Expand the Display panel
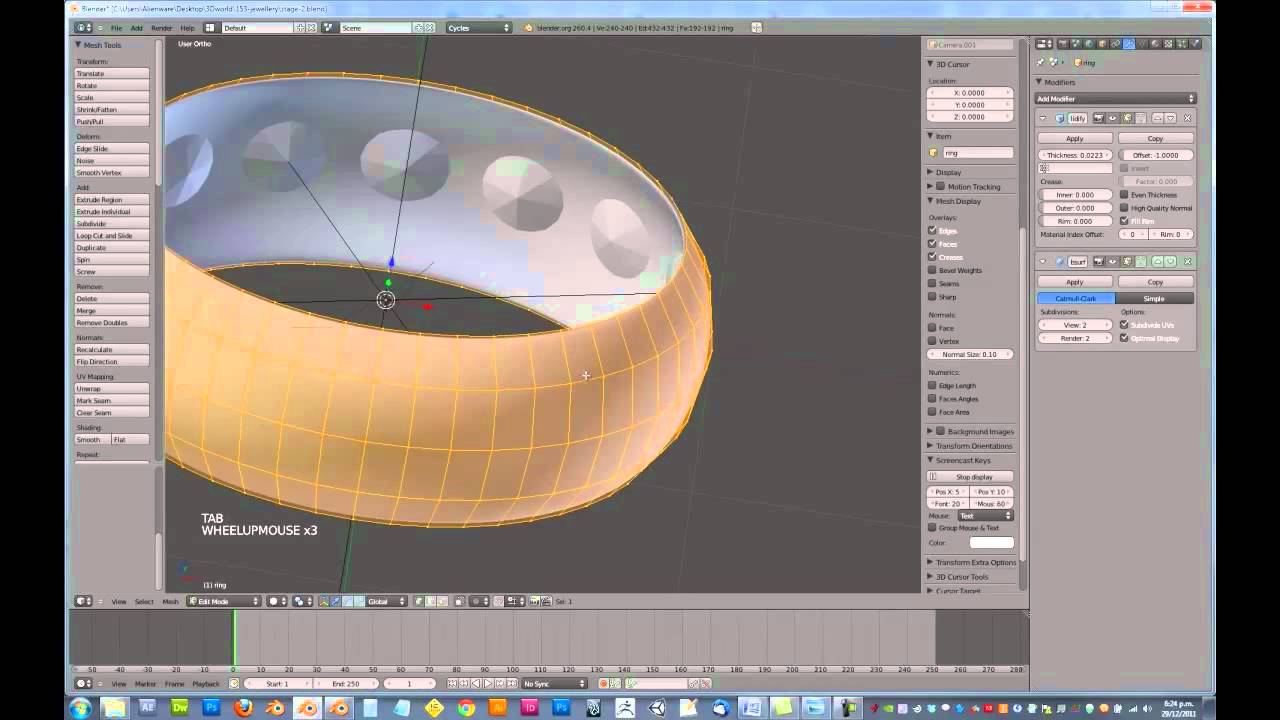This screenshot has width=1280, height=720. pyautogui.click(x=930, y=172)
